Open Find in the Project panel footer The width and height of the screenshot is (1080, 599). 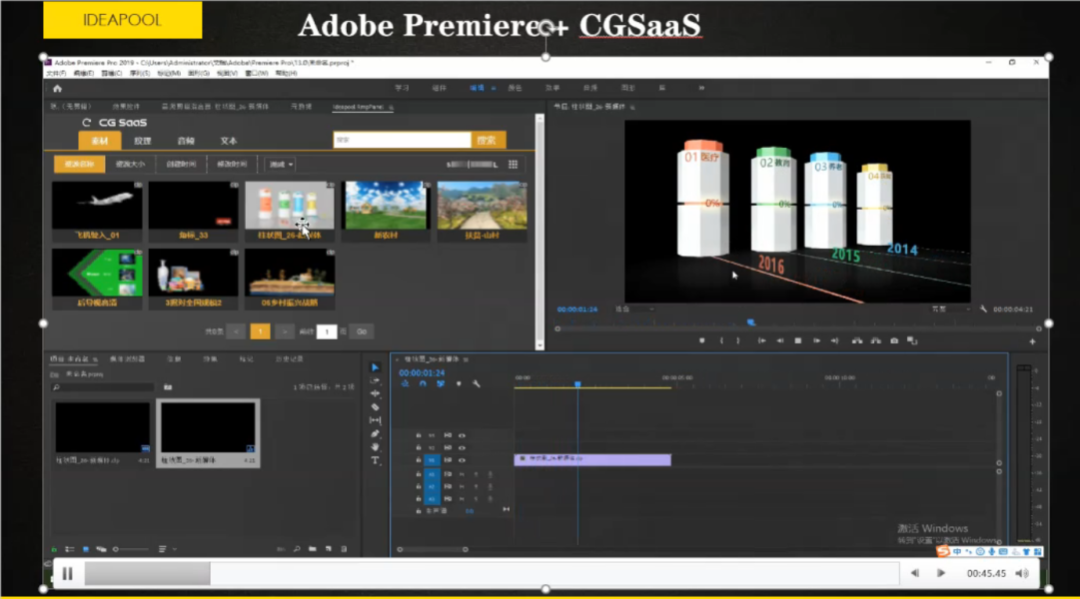click(x=297, y=549)
